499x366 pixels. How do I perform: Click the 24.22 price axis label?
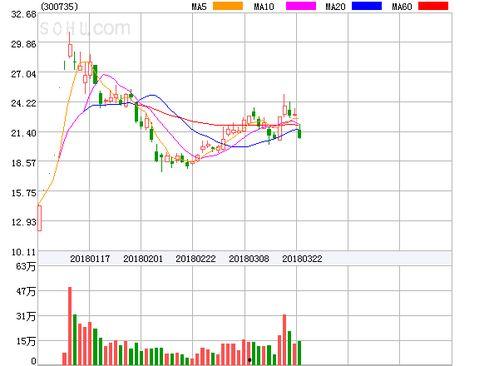coord(23,103)
